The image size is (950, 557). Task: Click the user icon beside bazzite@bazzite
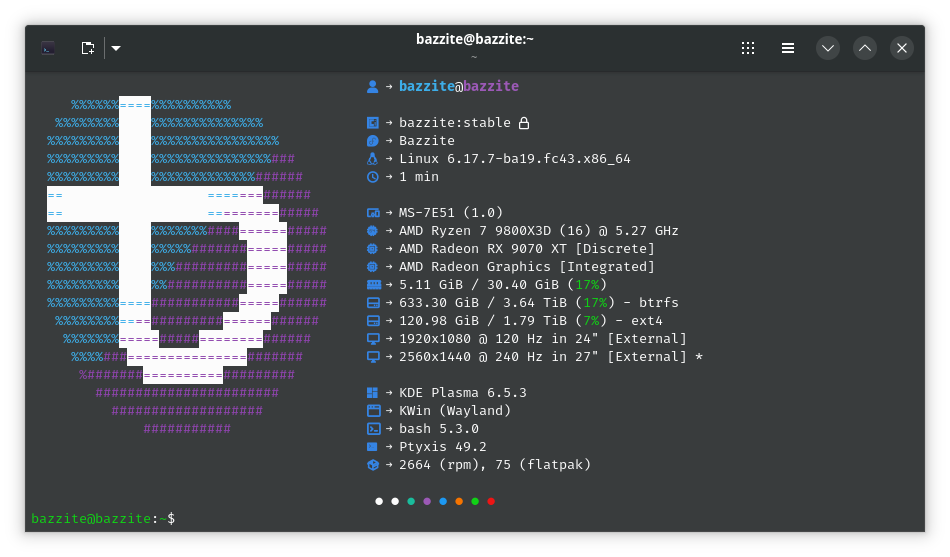pyautogui.click(x=373, y=86)
